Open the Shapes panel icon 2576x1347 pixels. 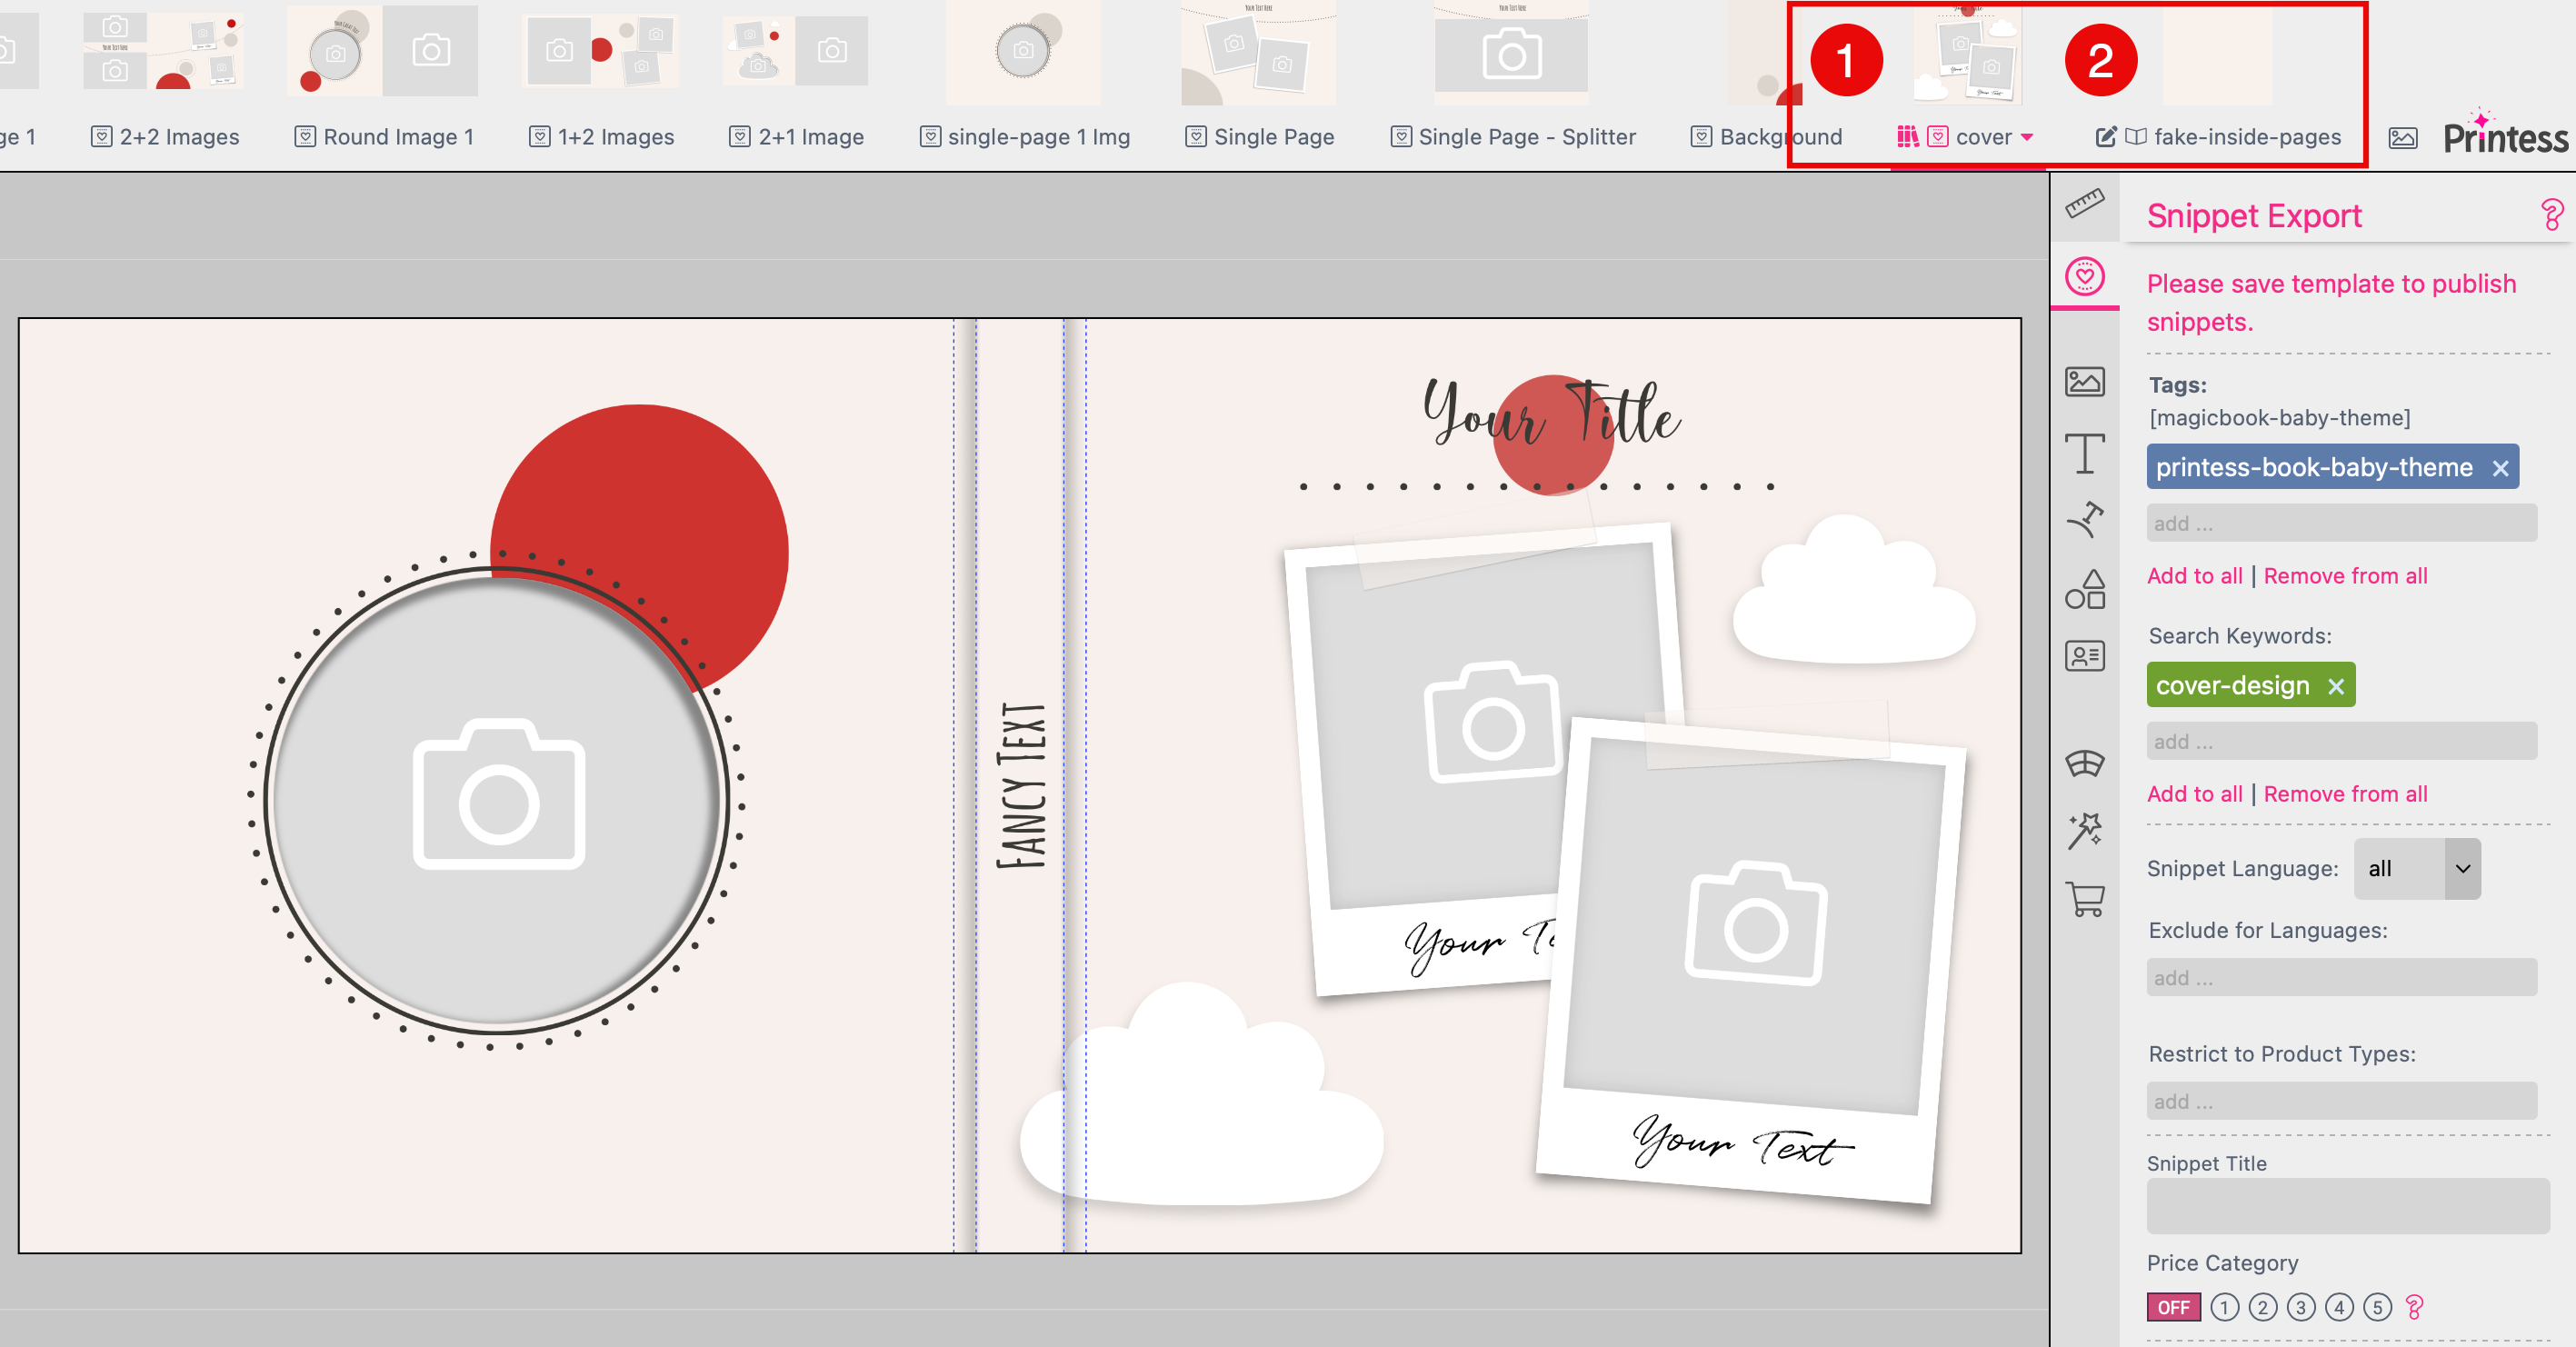pos(2086,590)
